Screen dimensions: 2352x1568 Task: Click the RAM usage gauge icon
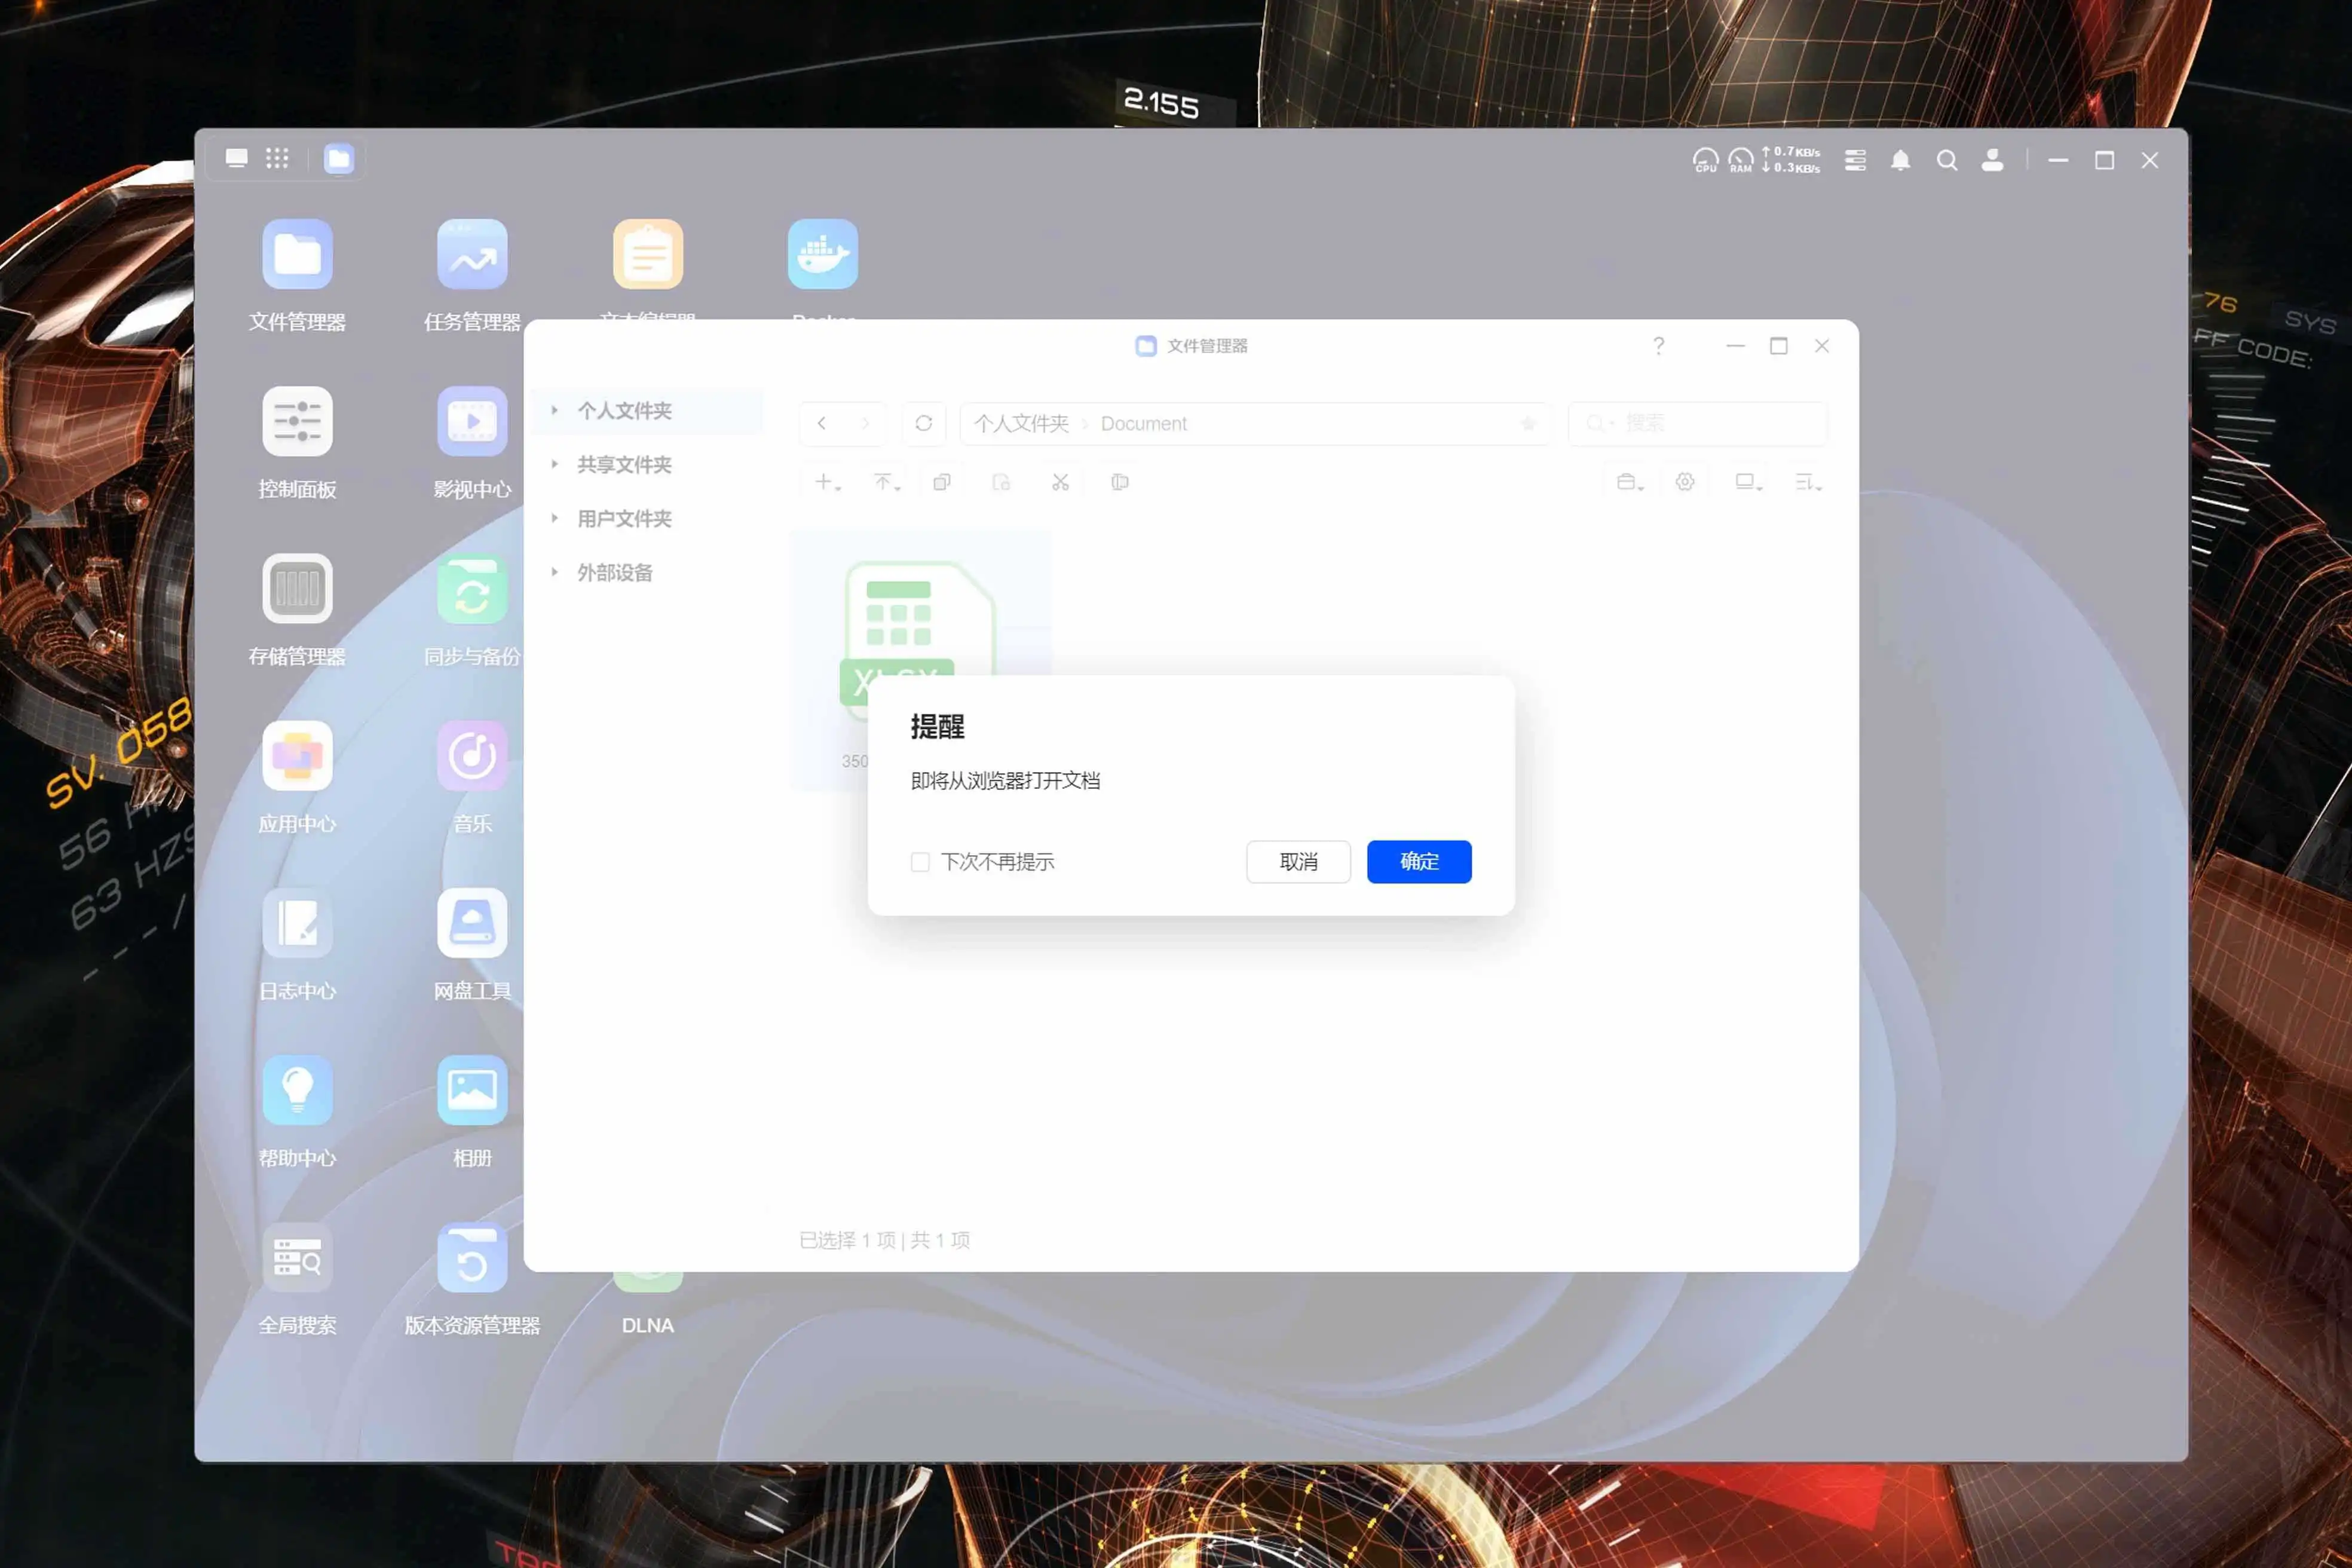pos(1740,160)
